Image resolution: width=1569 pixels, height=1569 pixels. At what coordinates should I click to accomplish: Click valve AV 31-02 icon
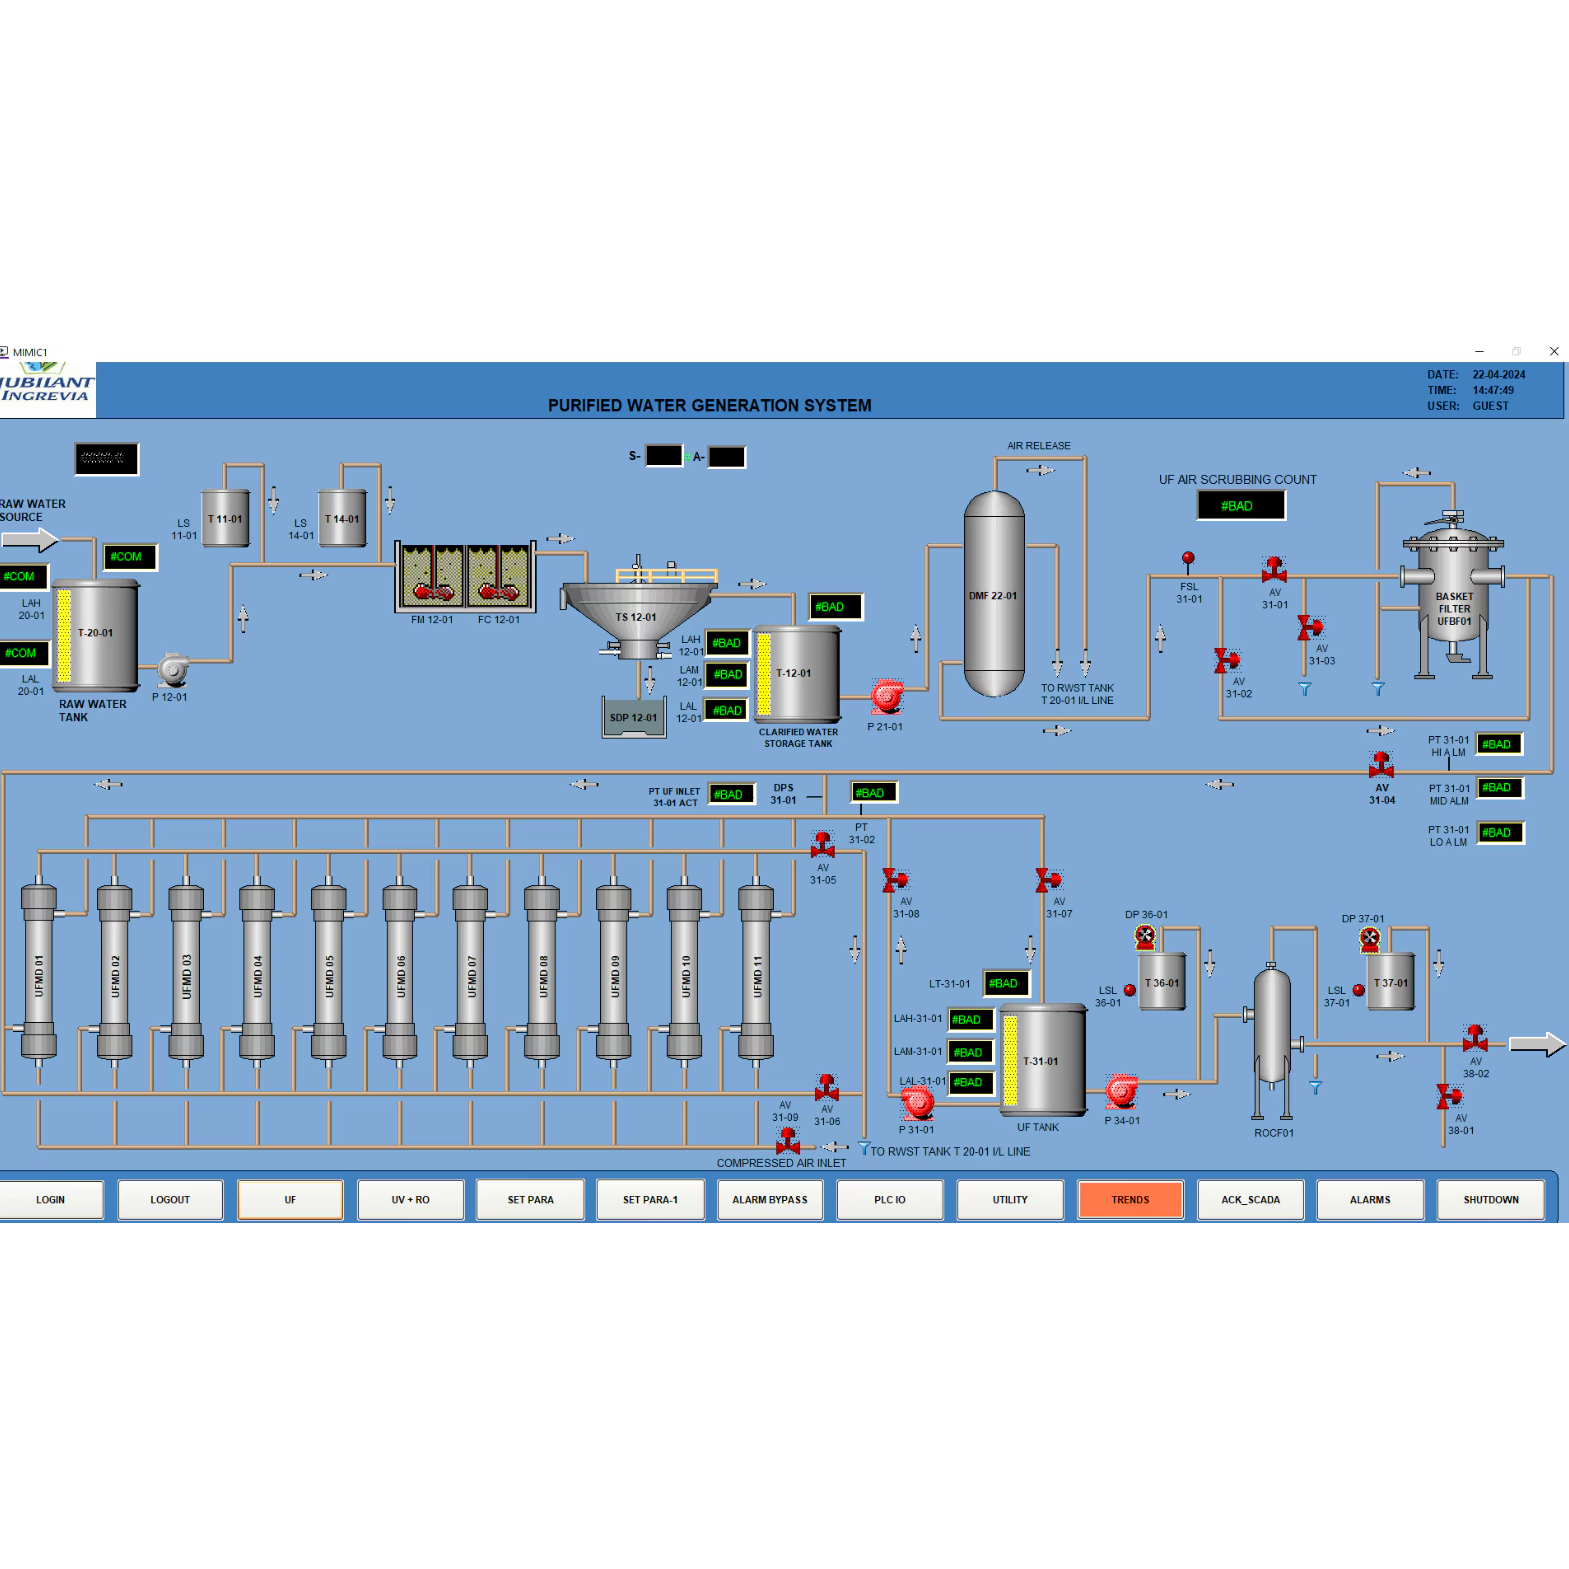point(1226,660)
